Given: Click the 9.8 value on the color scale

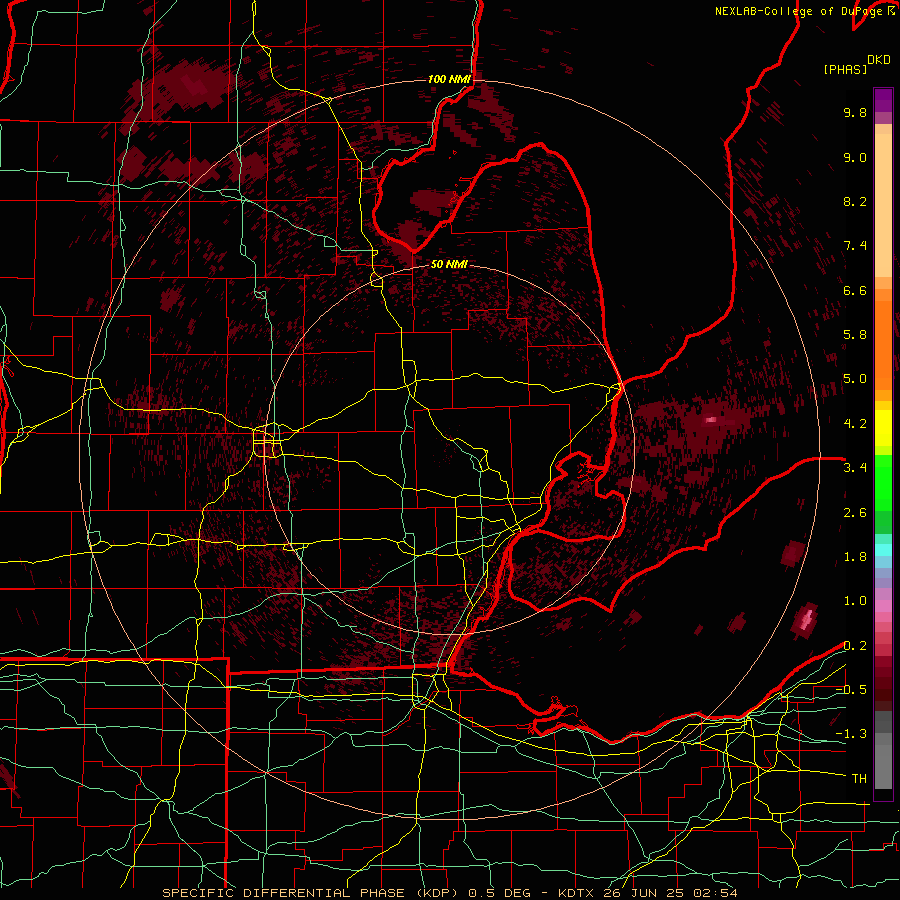Looking at the screenshot, I should coord(855,112).
